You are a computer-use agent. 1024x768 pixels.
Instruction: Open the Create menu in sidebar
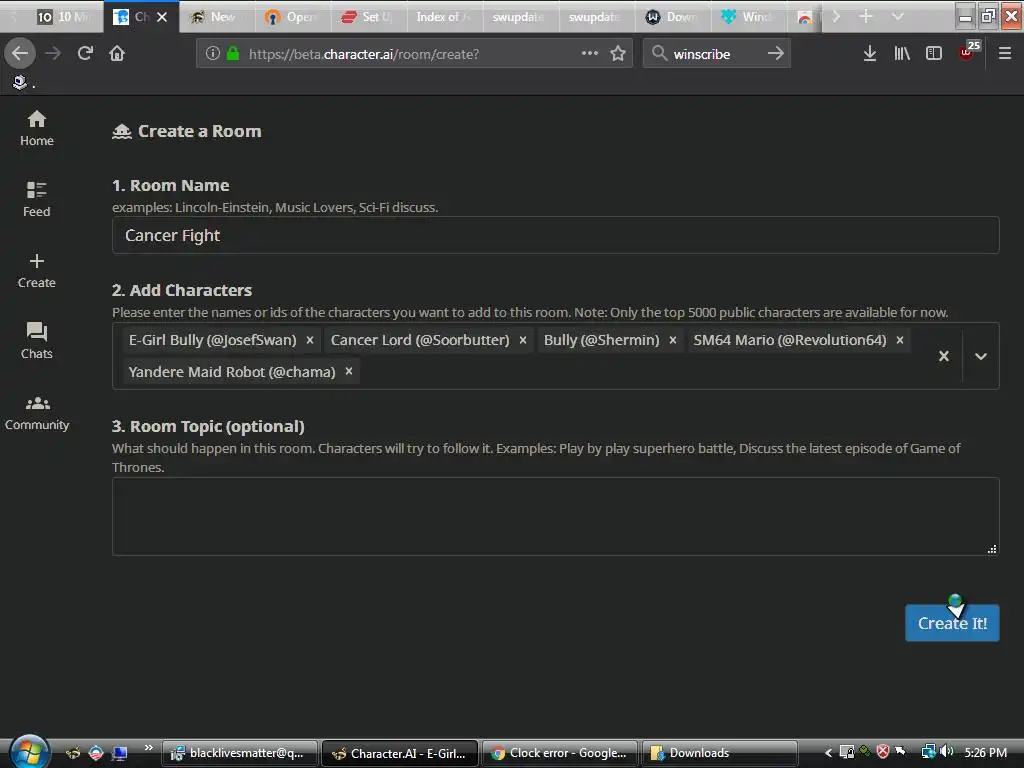pyautogui.click(x=37, y=271)
